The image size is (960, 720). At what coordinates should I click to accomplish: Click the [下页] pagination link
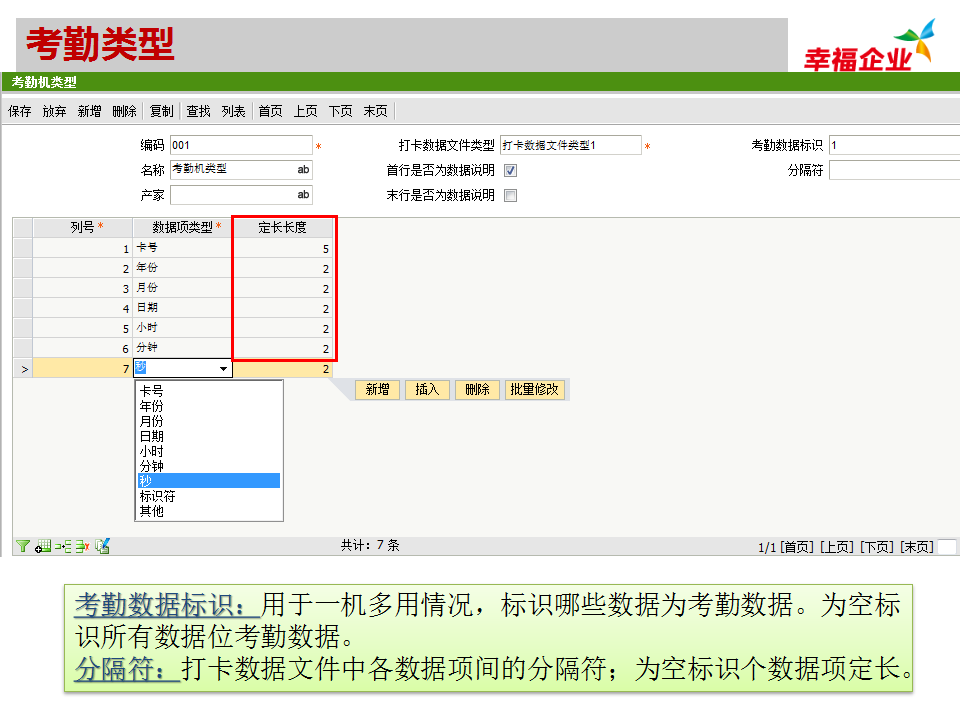(x=877, y=547)
